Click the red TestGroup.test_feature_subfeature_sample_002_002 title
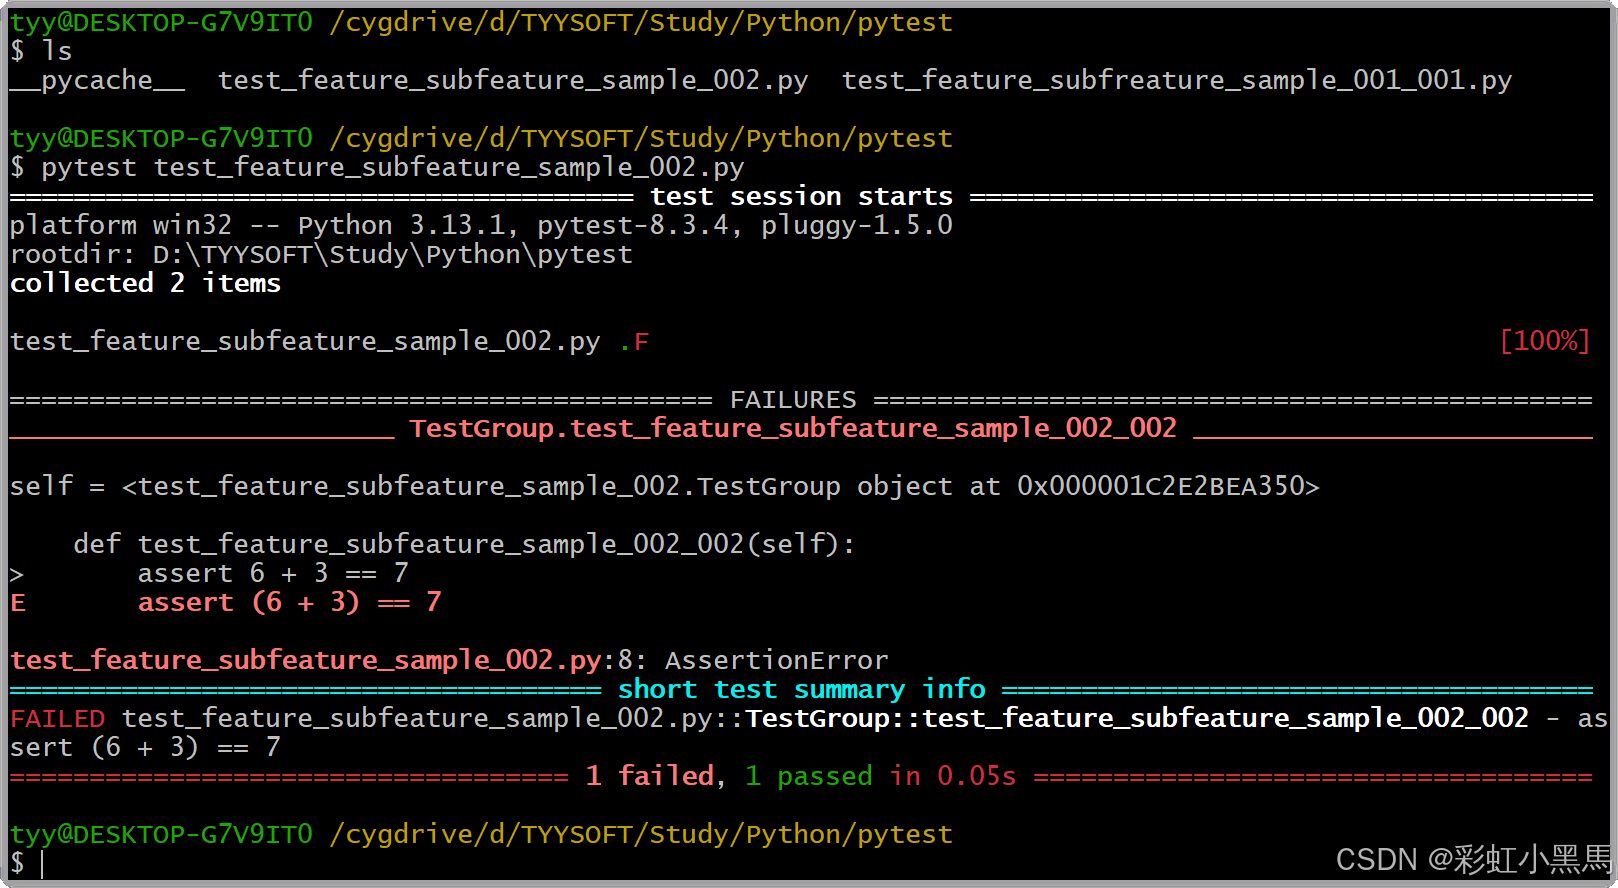This screenshot has height=888, width=1618. point(793,428)
